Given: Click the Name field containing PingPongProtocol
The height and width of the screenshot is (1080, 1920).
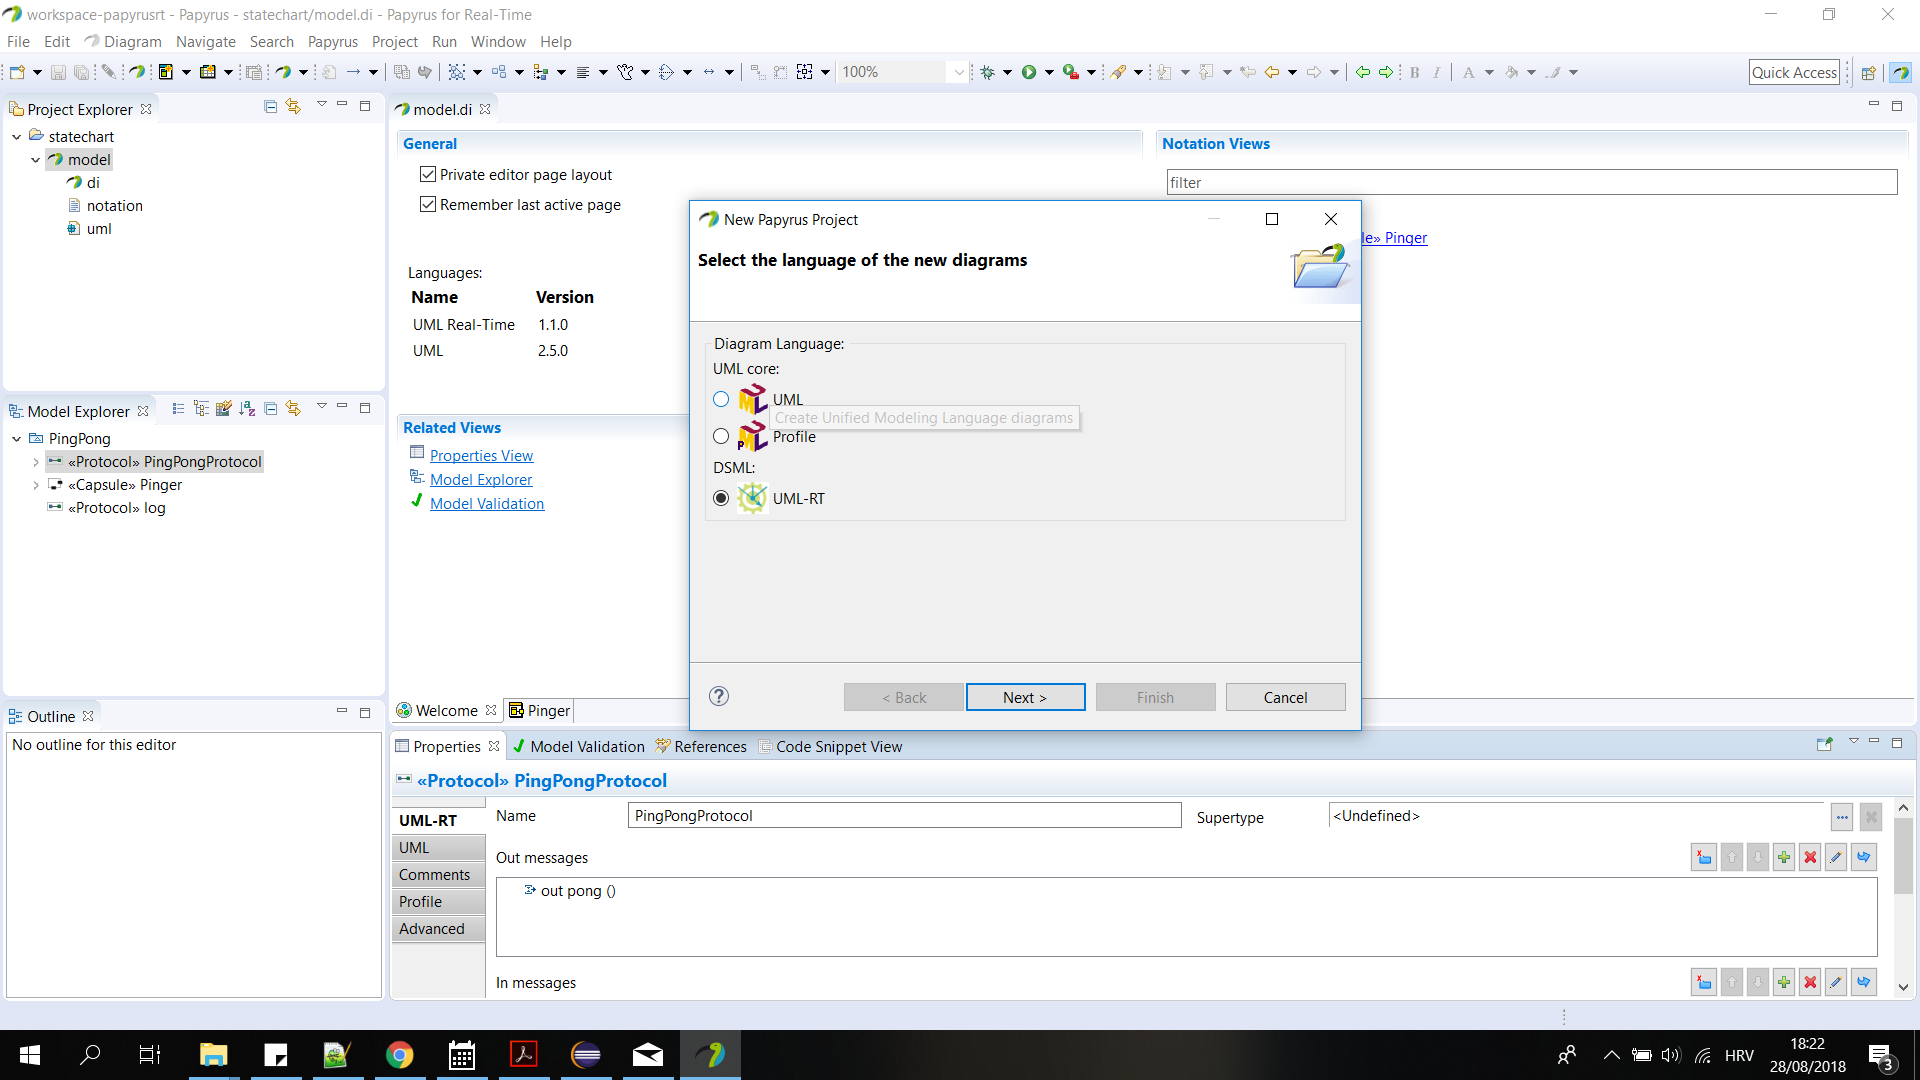Looking at the screenshot, I should [904, 815].
